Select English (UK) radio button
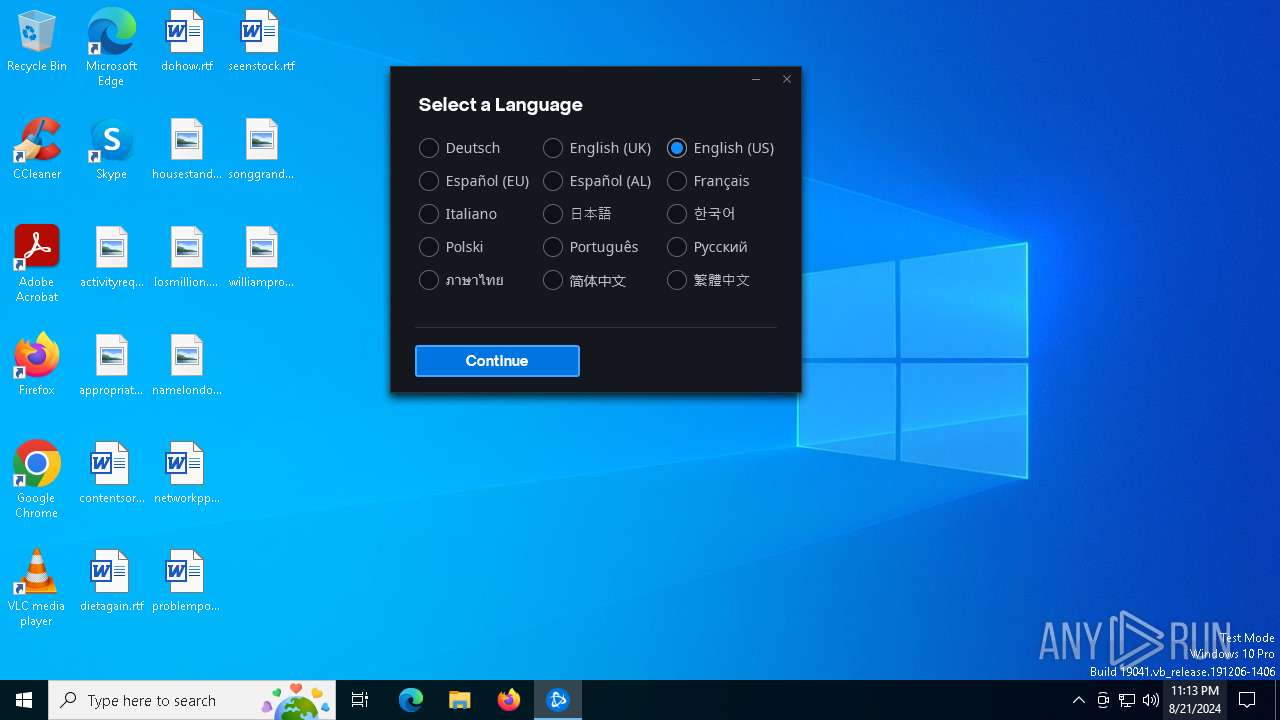This screenshot has height=720, width=1280. tap(598, 148)
